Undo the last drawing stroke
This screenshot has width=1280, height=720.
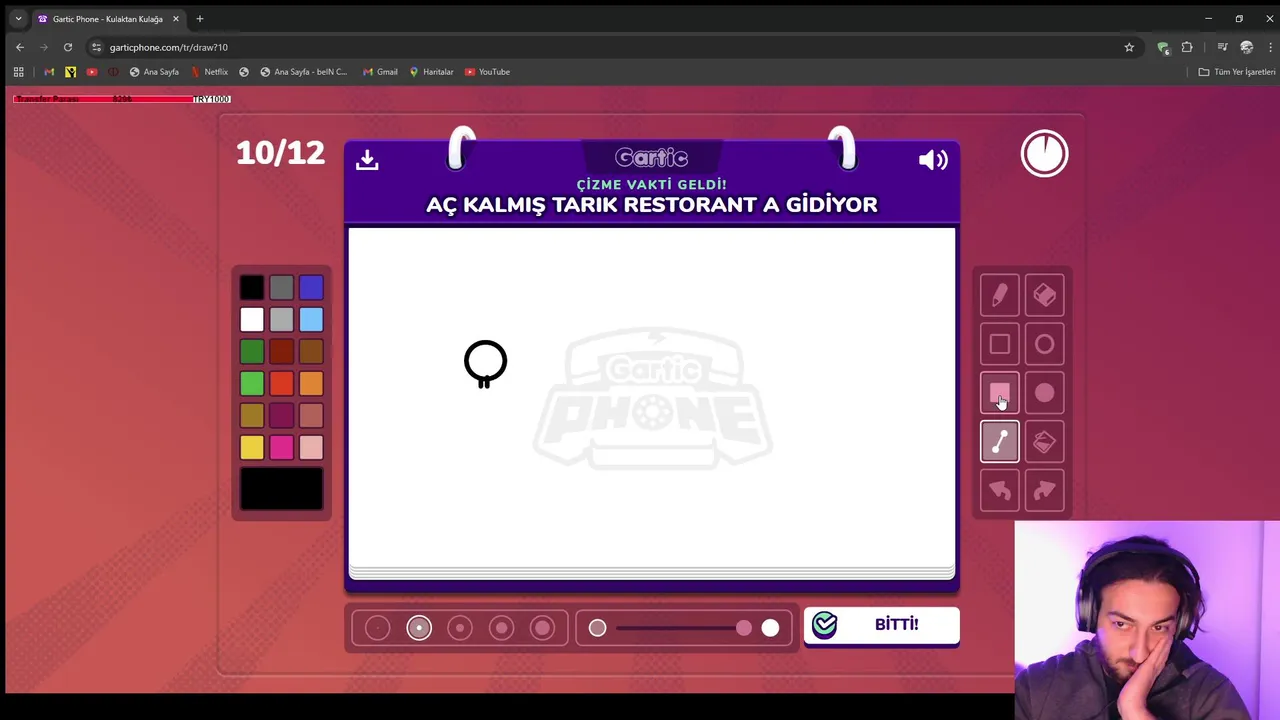click(999, 491)
